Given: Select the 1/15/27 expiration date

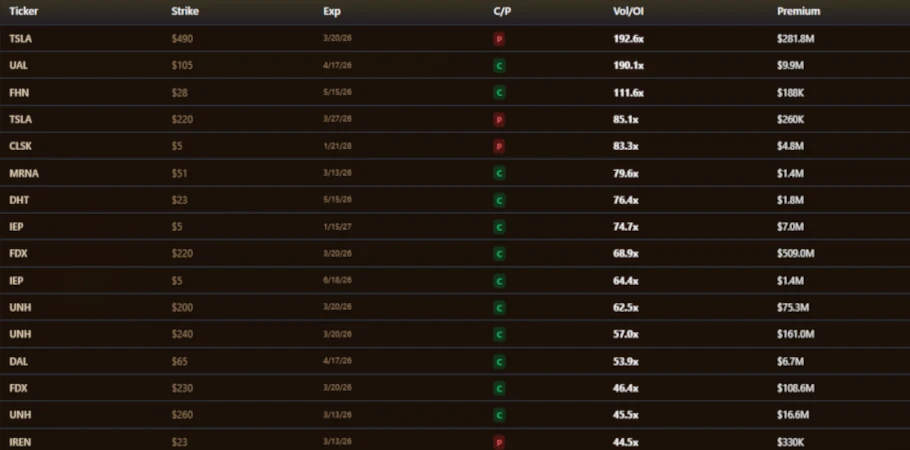Looking at the screenshot, I should pos(337,227).
